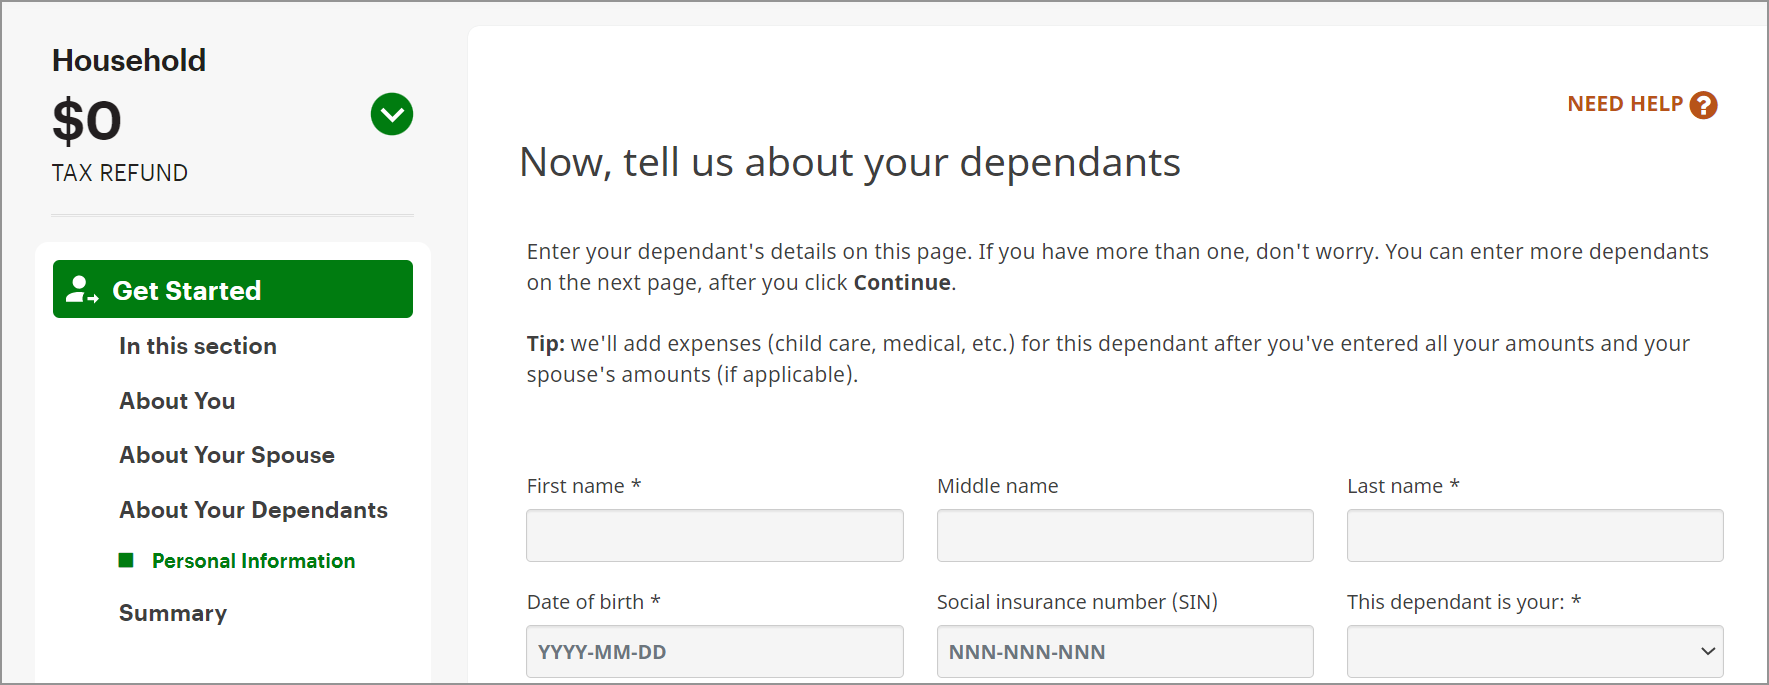Focus the Social insurance number field

[1125, 652]
